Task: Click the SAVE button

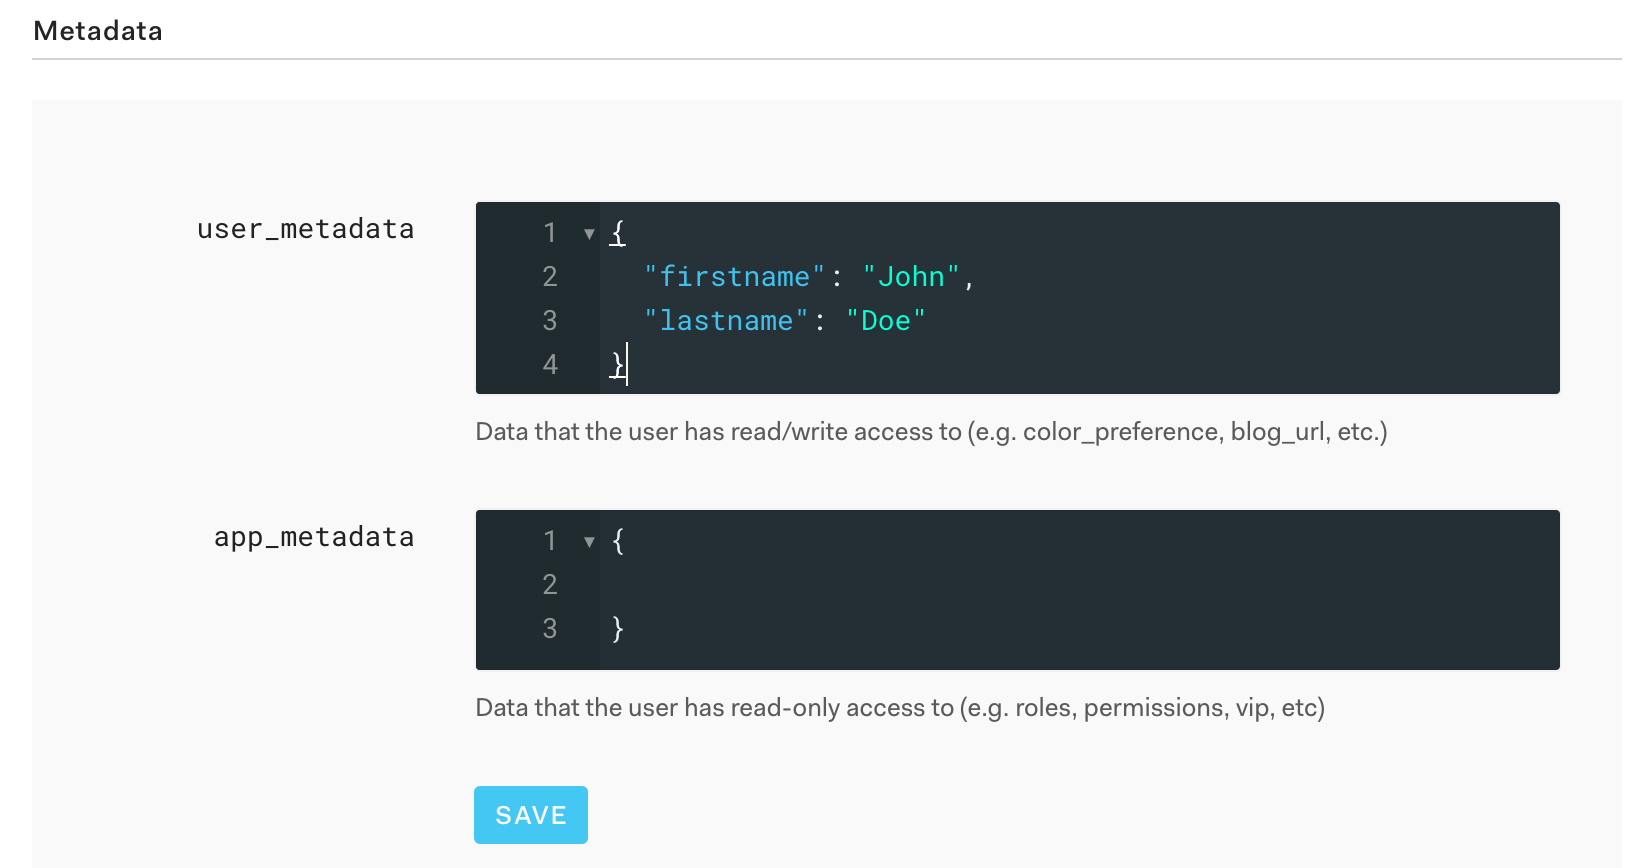Action: pyautogui.click(x=530, y=815)
